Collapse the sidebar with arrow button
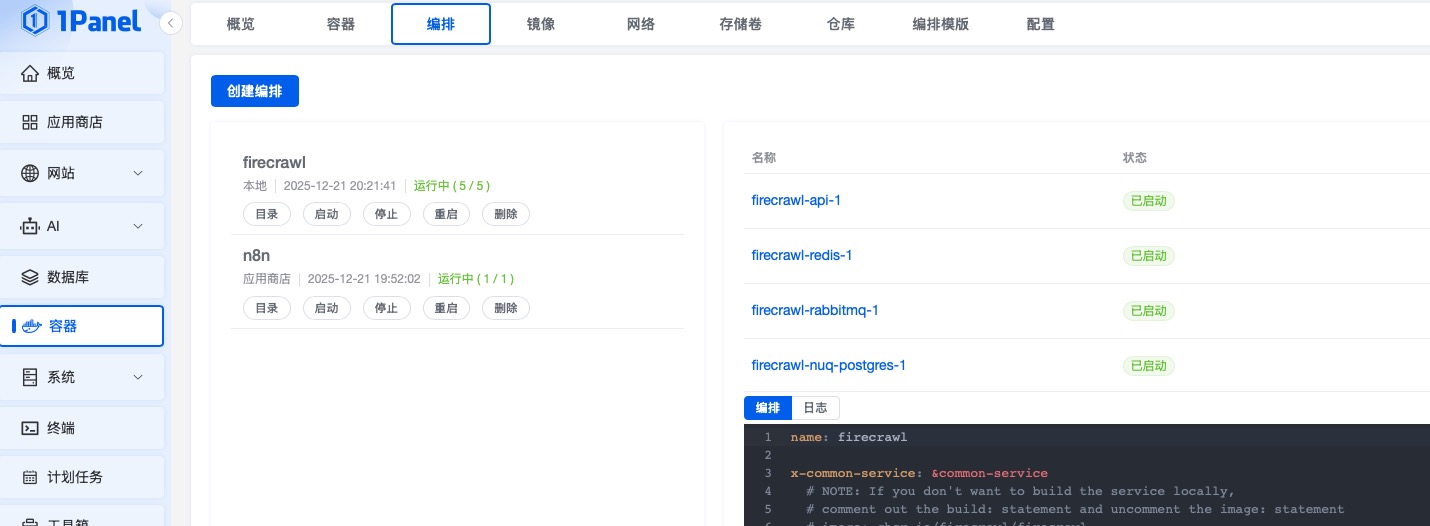 171,23
